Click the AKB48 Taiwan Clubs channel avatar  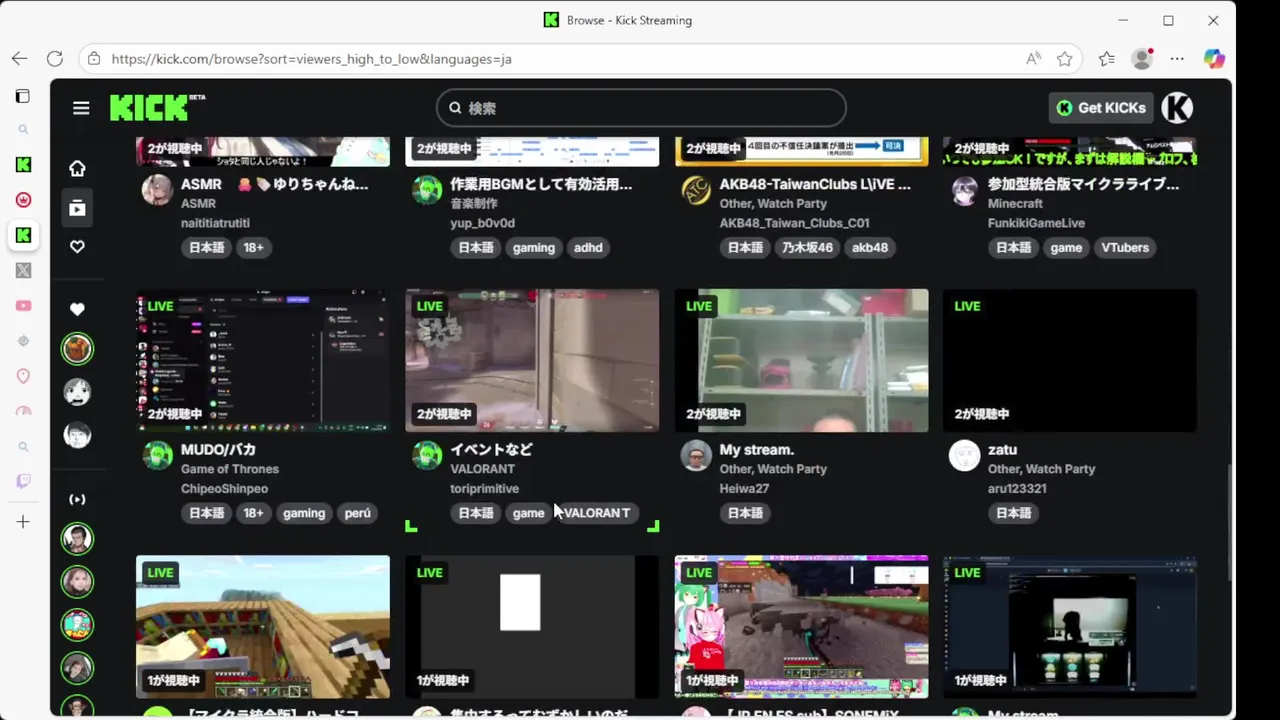coord(696,190)
